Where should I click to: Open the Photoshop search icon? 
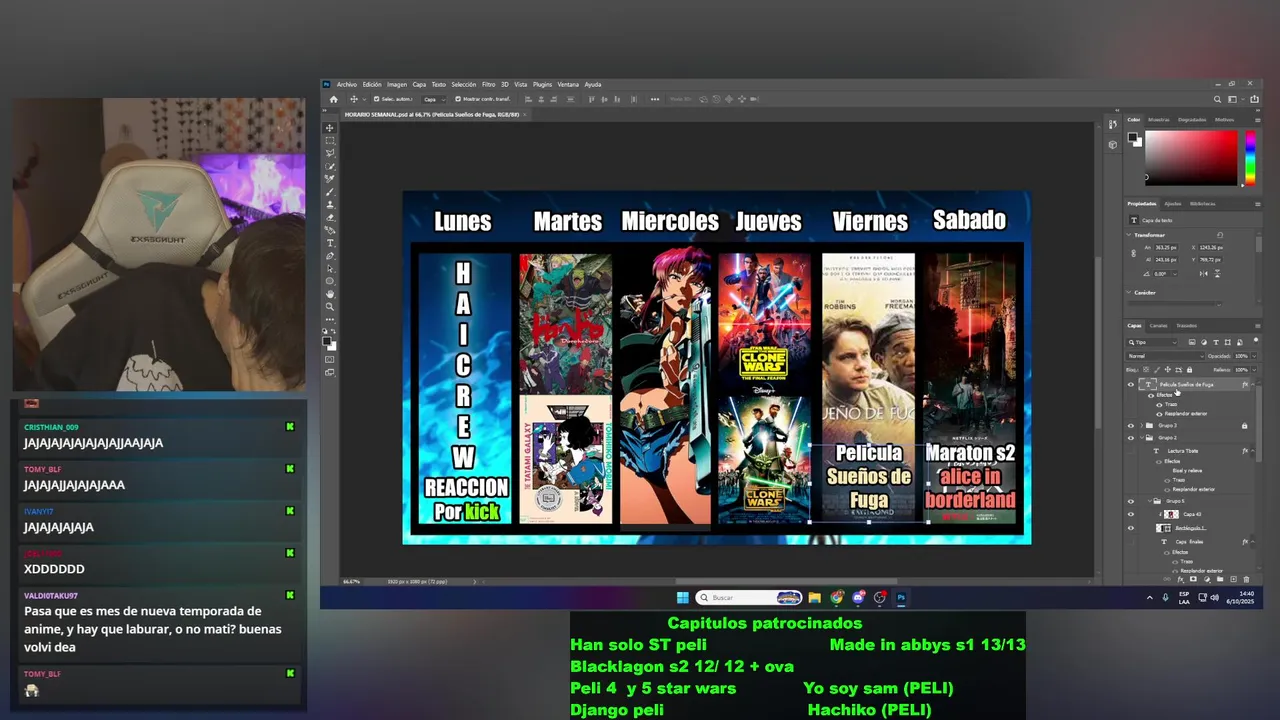tap(1217, 99)
